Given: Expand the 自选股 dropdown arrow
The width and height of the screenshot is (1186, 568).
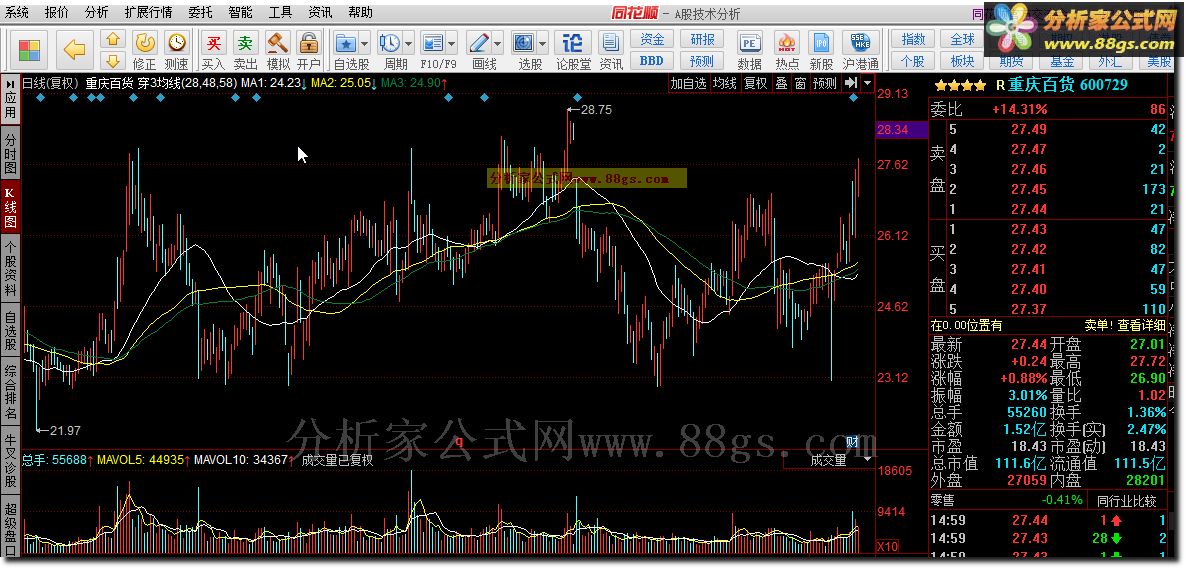Looking at the screenshot, I should point(365,43).
